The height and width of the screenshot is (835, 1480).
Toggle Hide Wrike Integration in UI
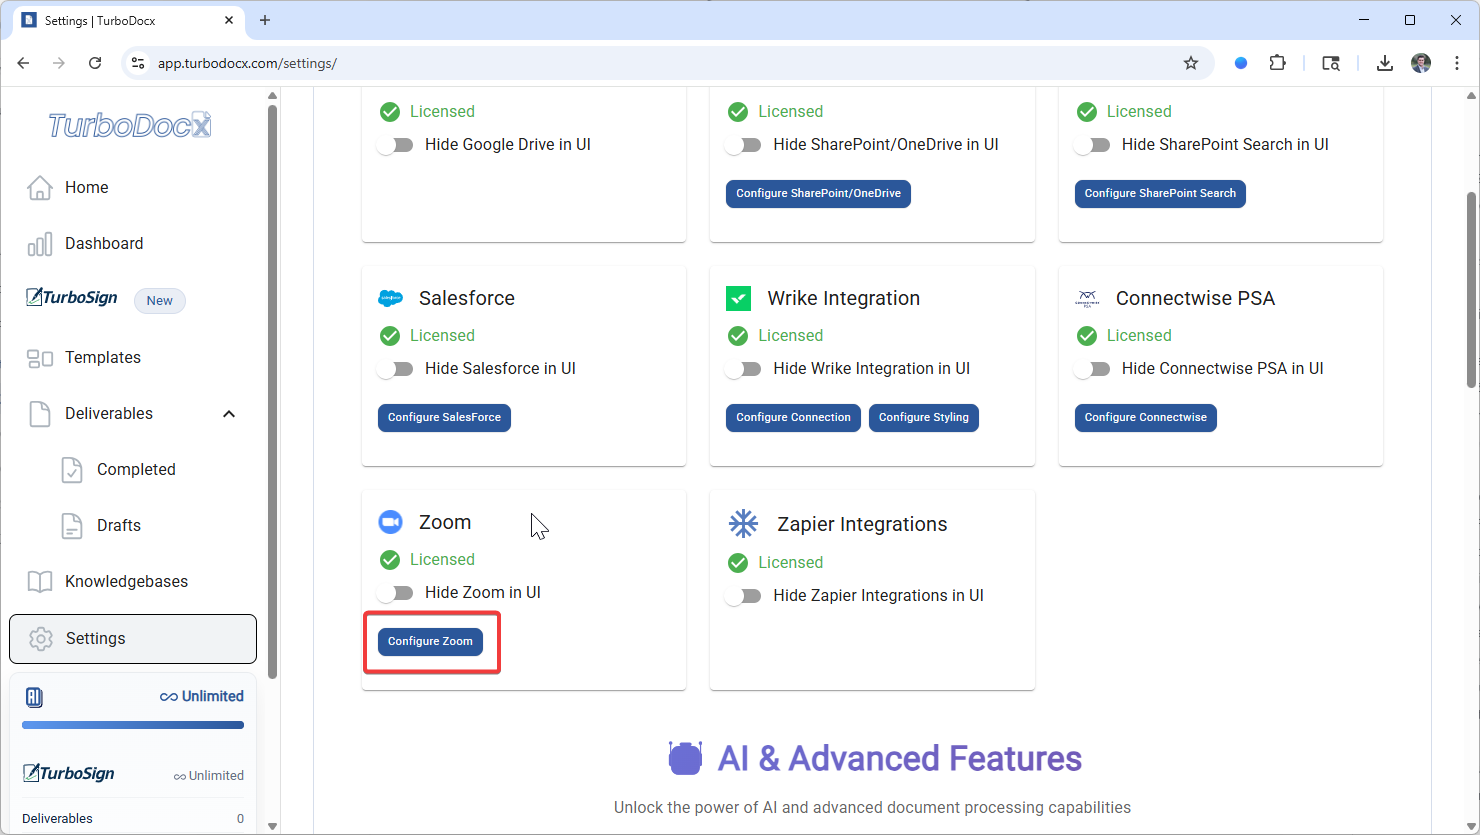point(743,369)
